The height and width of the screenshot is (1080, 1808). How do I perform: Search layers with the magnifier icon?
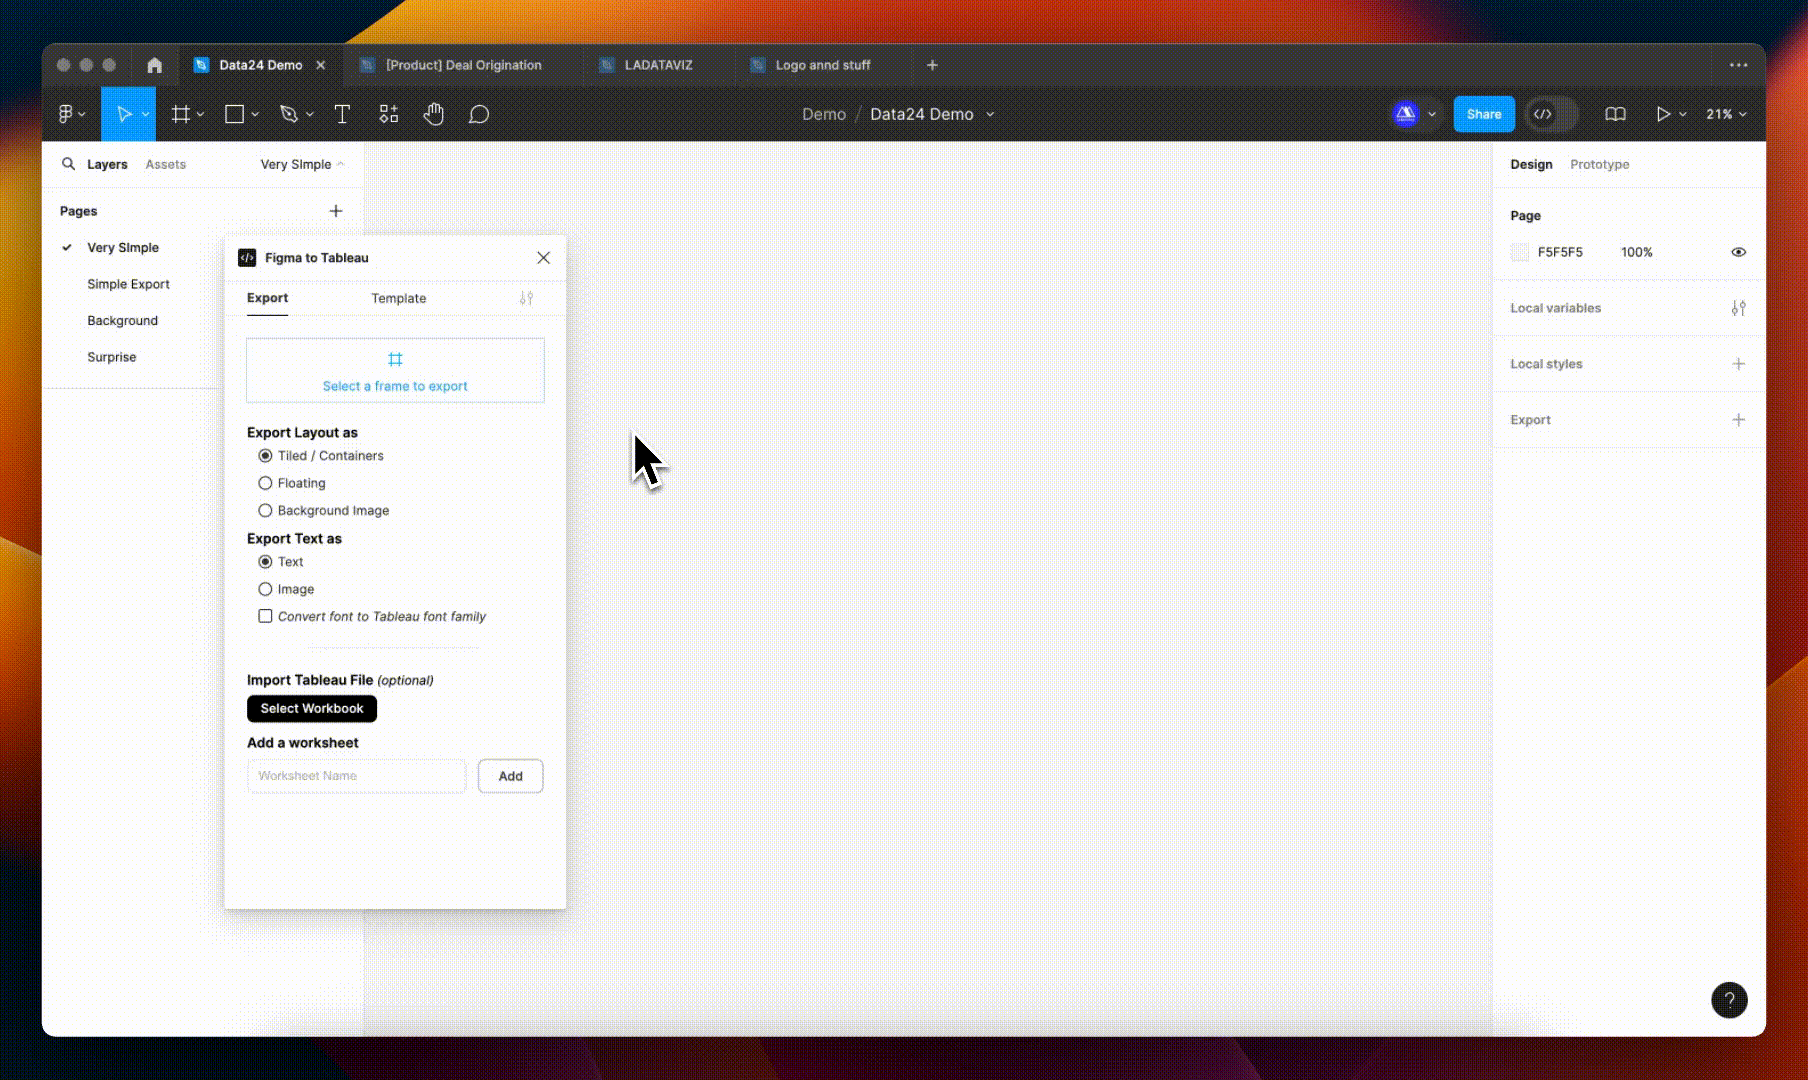[x=68, y=164]
